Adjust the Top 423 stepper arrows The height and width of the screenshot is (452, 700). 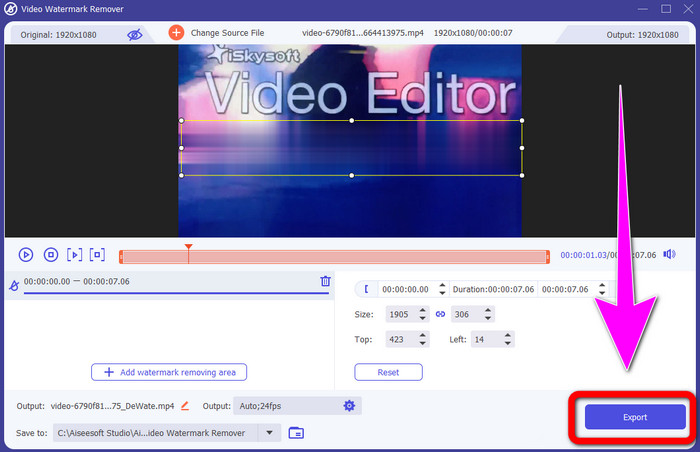point(422,339)
